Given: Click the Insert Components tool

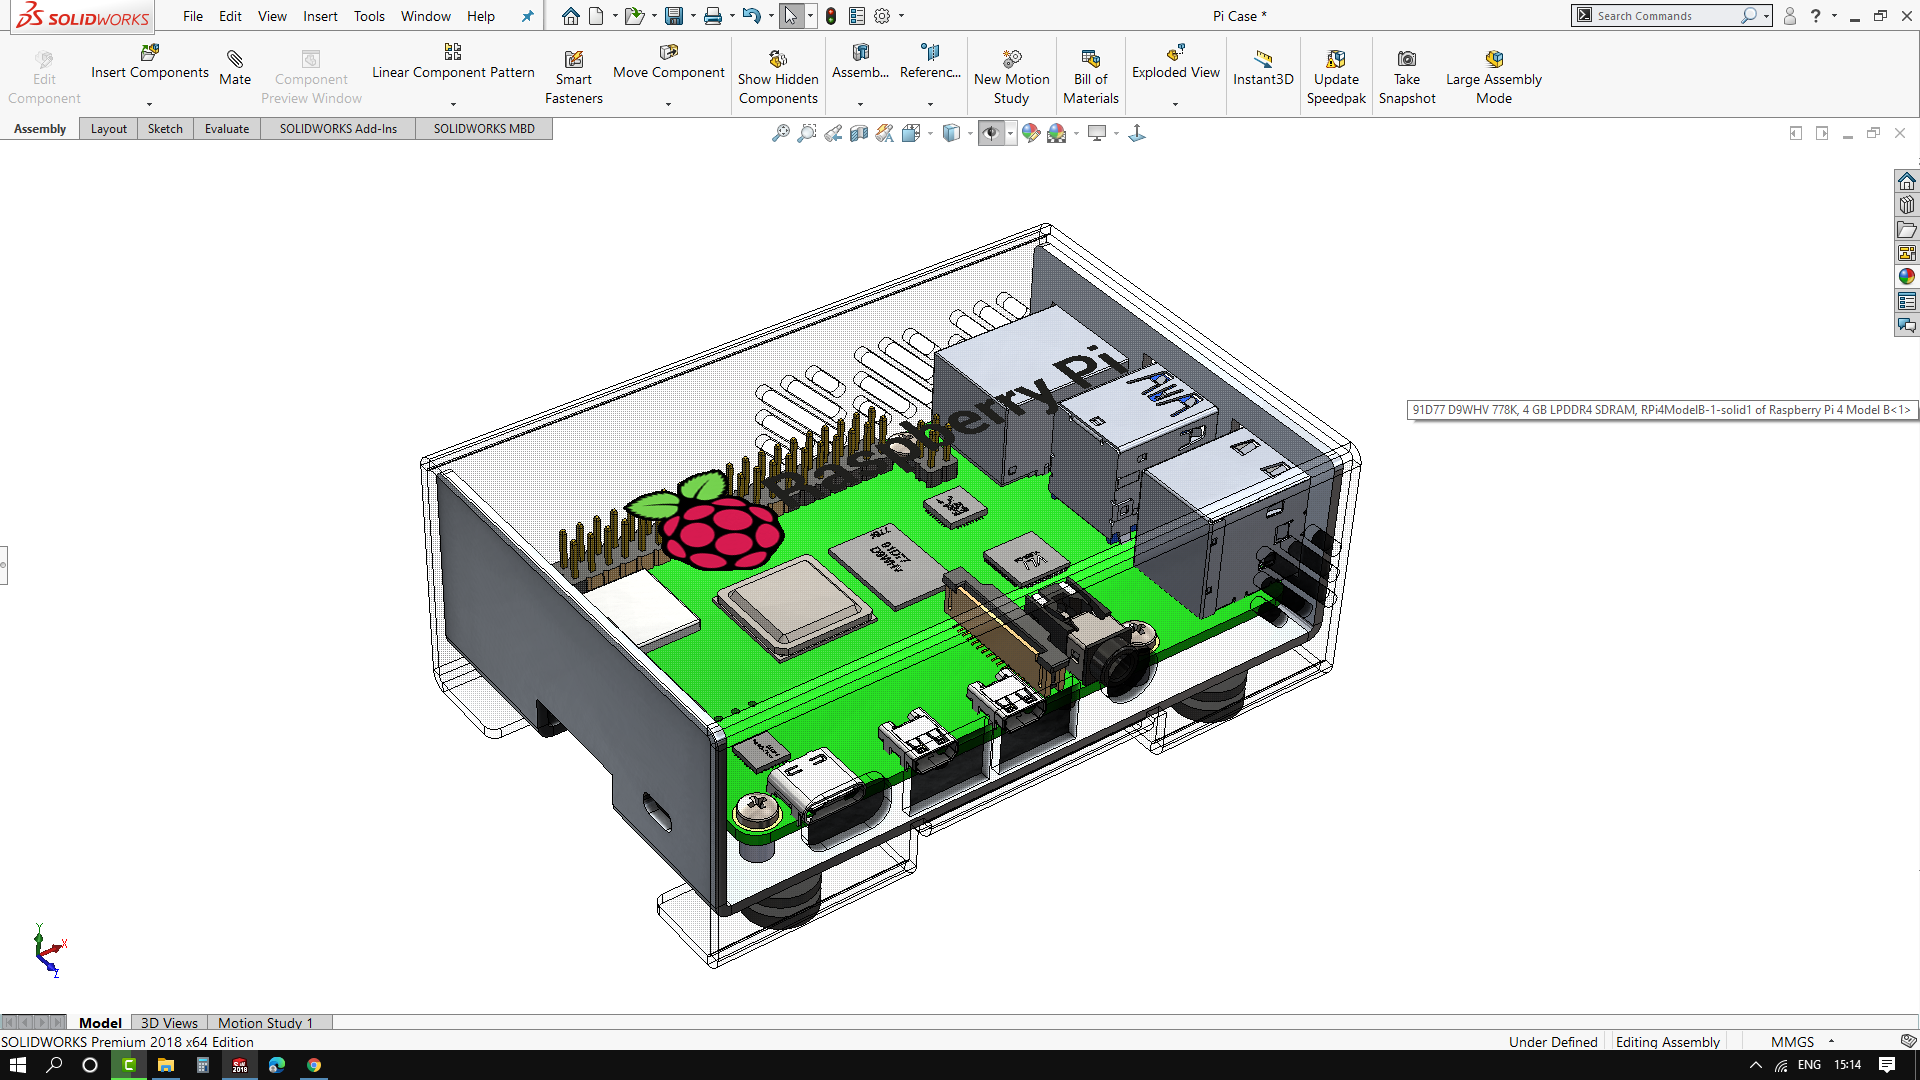Looking at the screenshot, I should [150, 62].
